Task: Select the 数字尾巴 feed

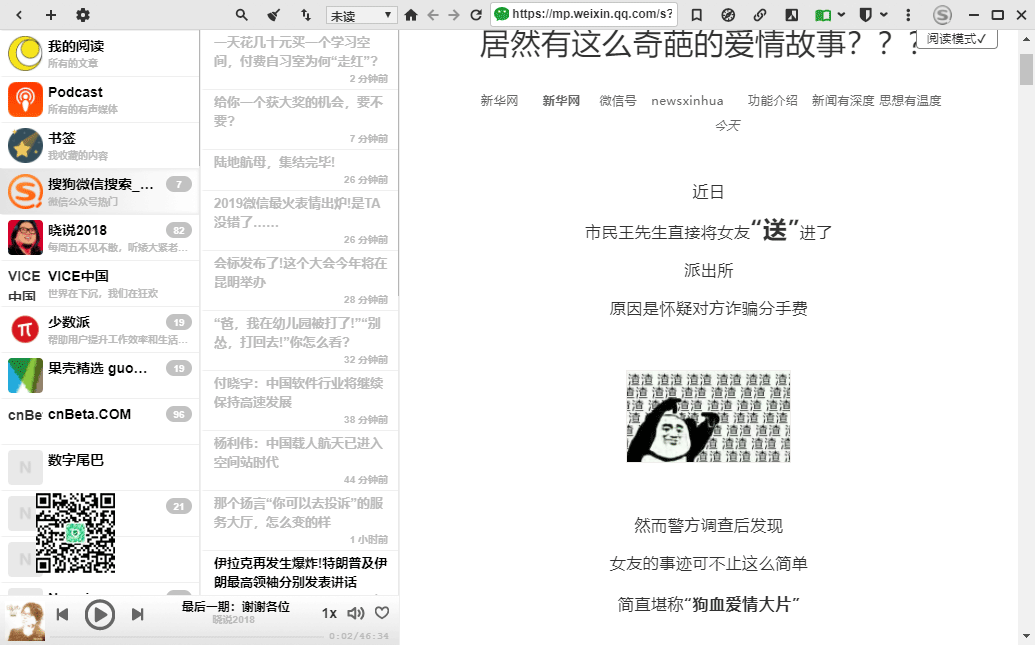Action: tap(100, 467)
